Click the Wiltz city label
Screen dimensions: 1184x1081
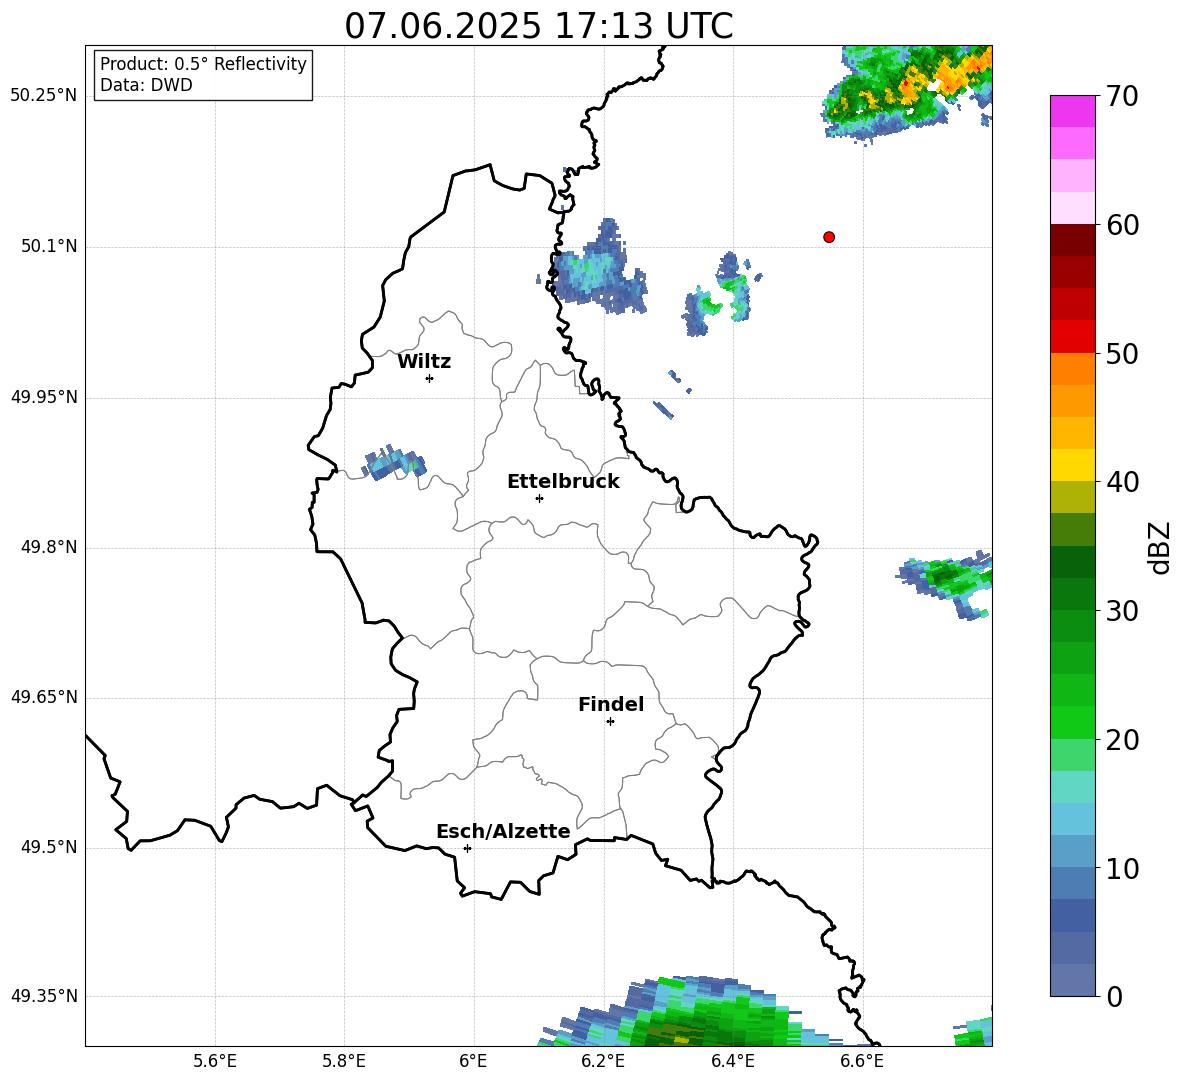pos(424,362)
